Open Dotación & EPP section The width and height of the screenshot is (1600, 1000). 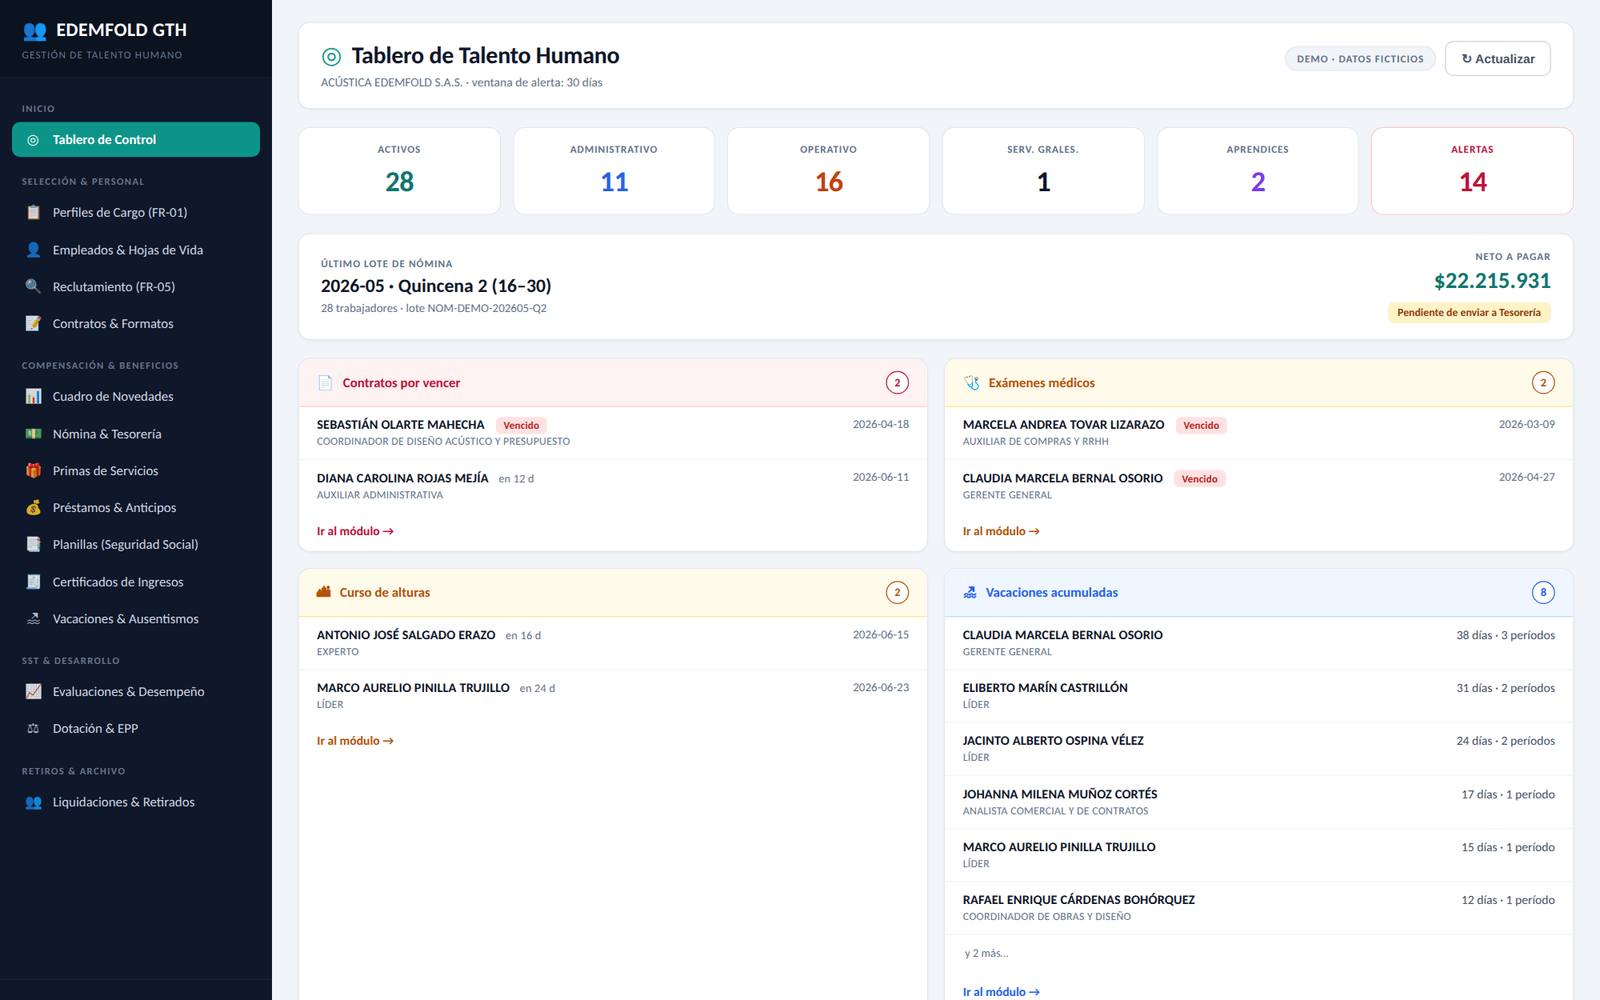click(136, 729)
